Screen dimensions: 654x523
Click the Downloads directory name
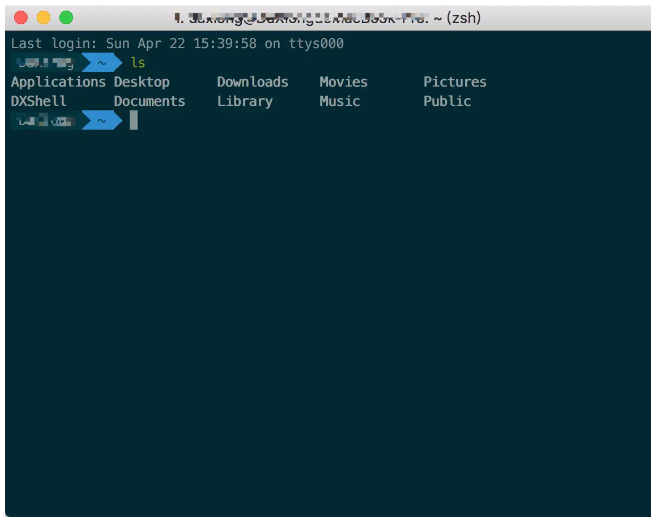click(x=253, y=82)
